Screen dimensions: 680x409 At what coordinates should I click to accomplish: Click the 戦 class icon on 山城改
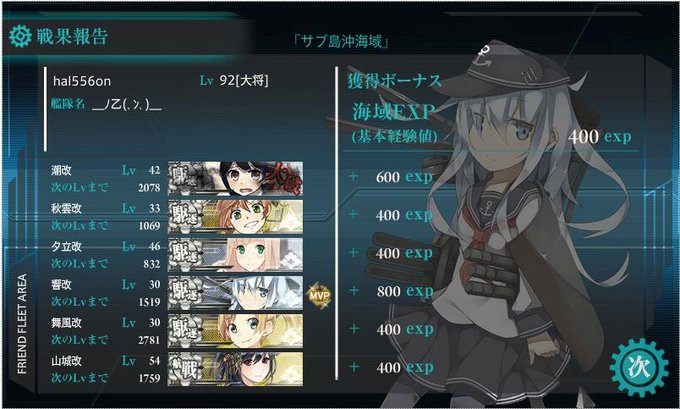[186, 369]
